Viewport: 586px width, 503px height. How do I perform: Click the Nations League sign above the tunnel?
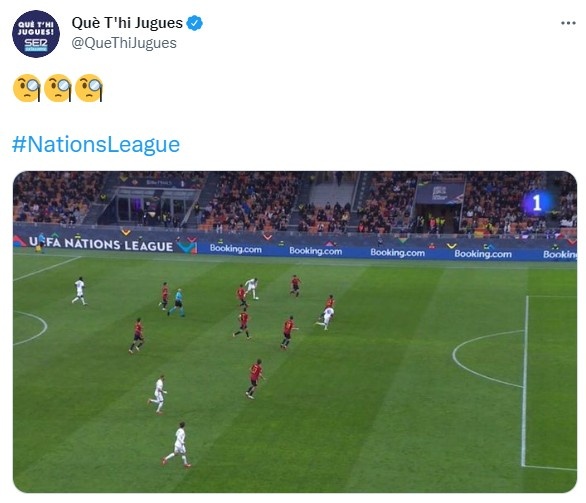coord(440,193)
